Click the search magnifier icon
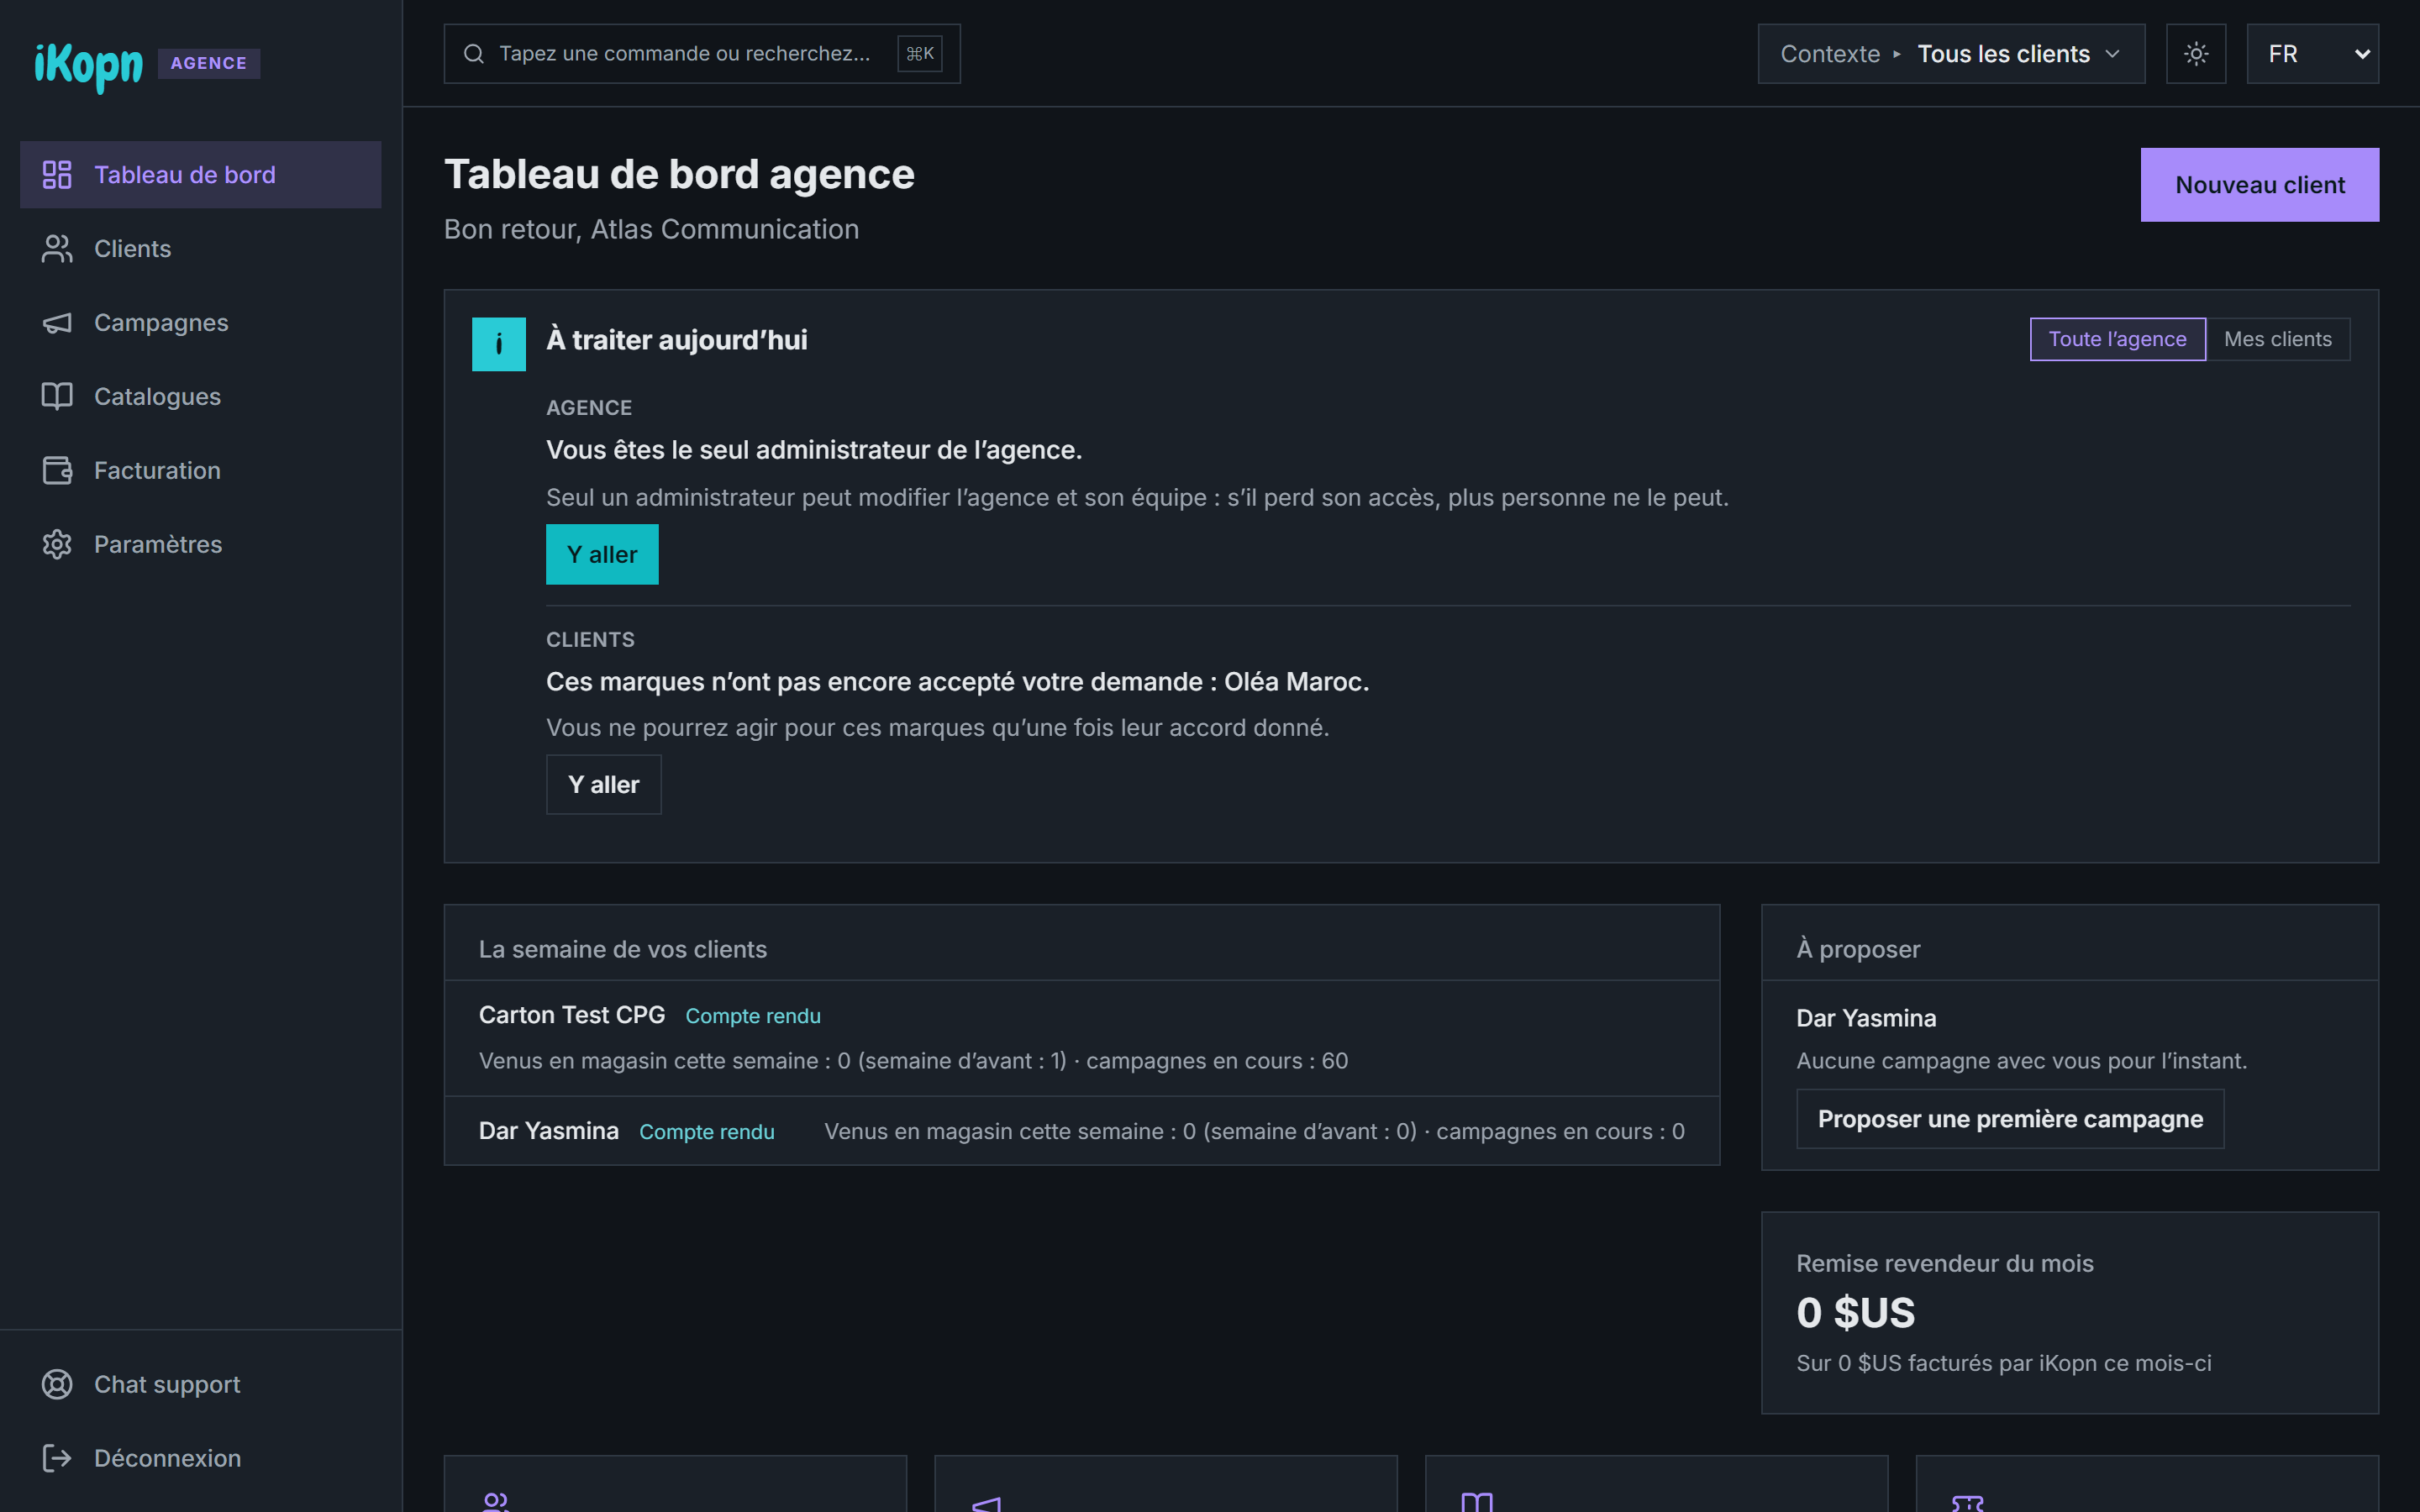Image resolution: width=2420 pixels, height=1512 pixels. tap(474, 54)
